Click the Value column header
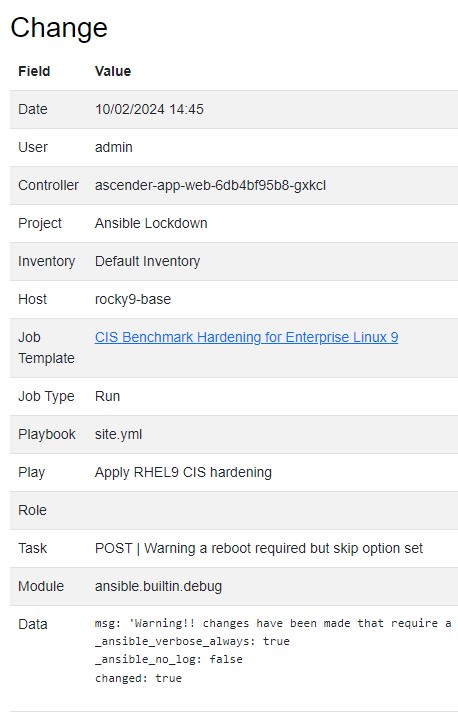Viewport: 458px width, 714px height. coord(113,71)
